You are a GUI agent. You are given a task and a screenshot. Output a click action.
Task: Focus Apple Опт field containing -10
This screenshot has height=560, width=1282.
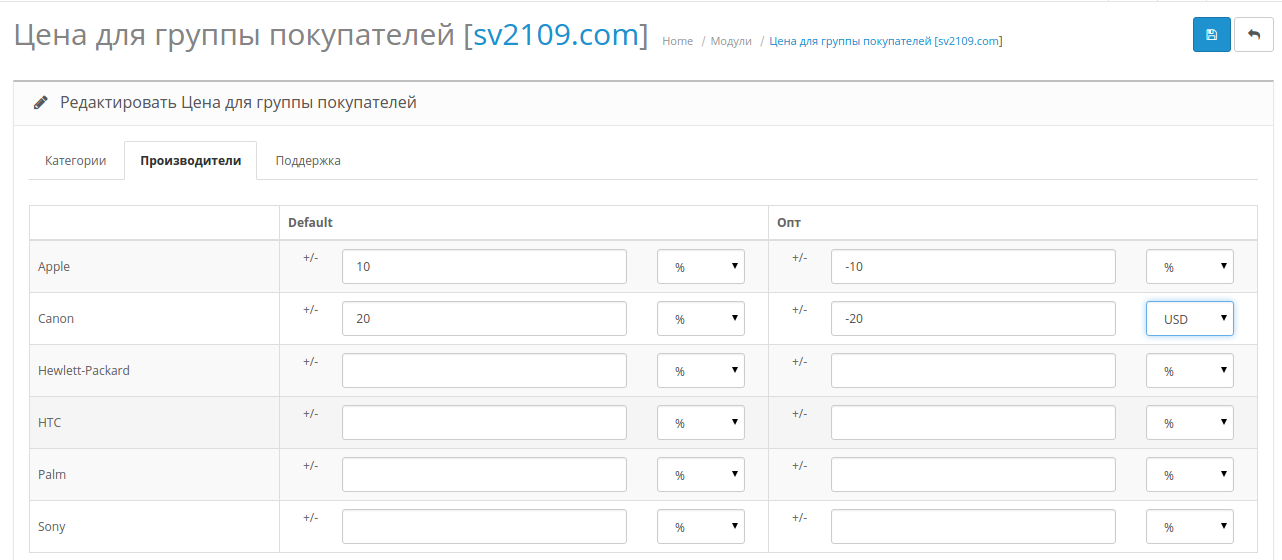[x=973, y=267]
